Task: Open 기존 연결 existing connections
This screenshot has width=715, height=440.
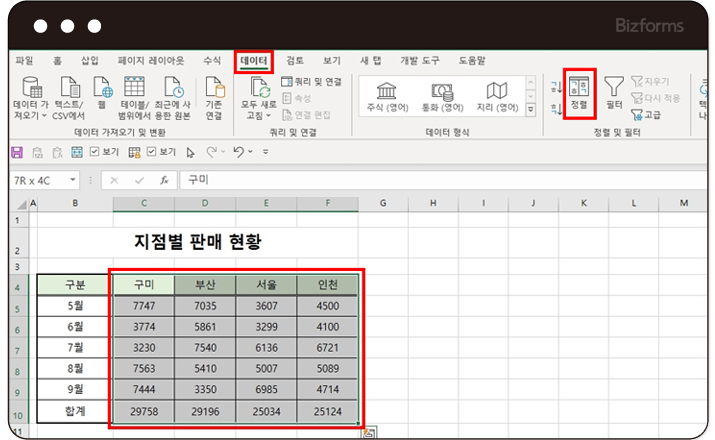Action: click(x=213, y=95)
